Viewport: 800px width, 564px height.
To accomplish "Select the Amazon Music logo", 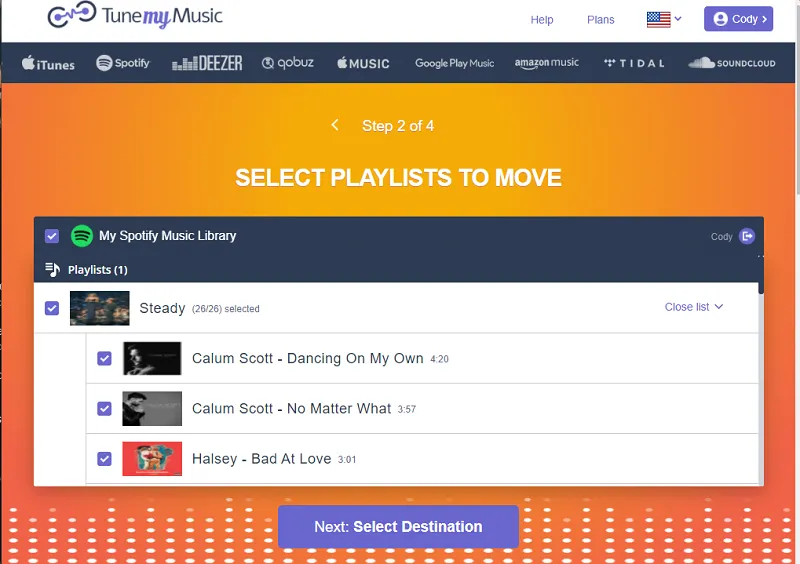I will [x=546, y=63].
